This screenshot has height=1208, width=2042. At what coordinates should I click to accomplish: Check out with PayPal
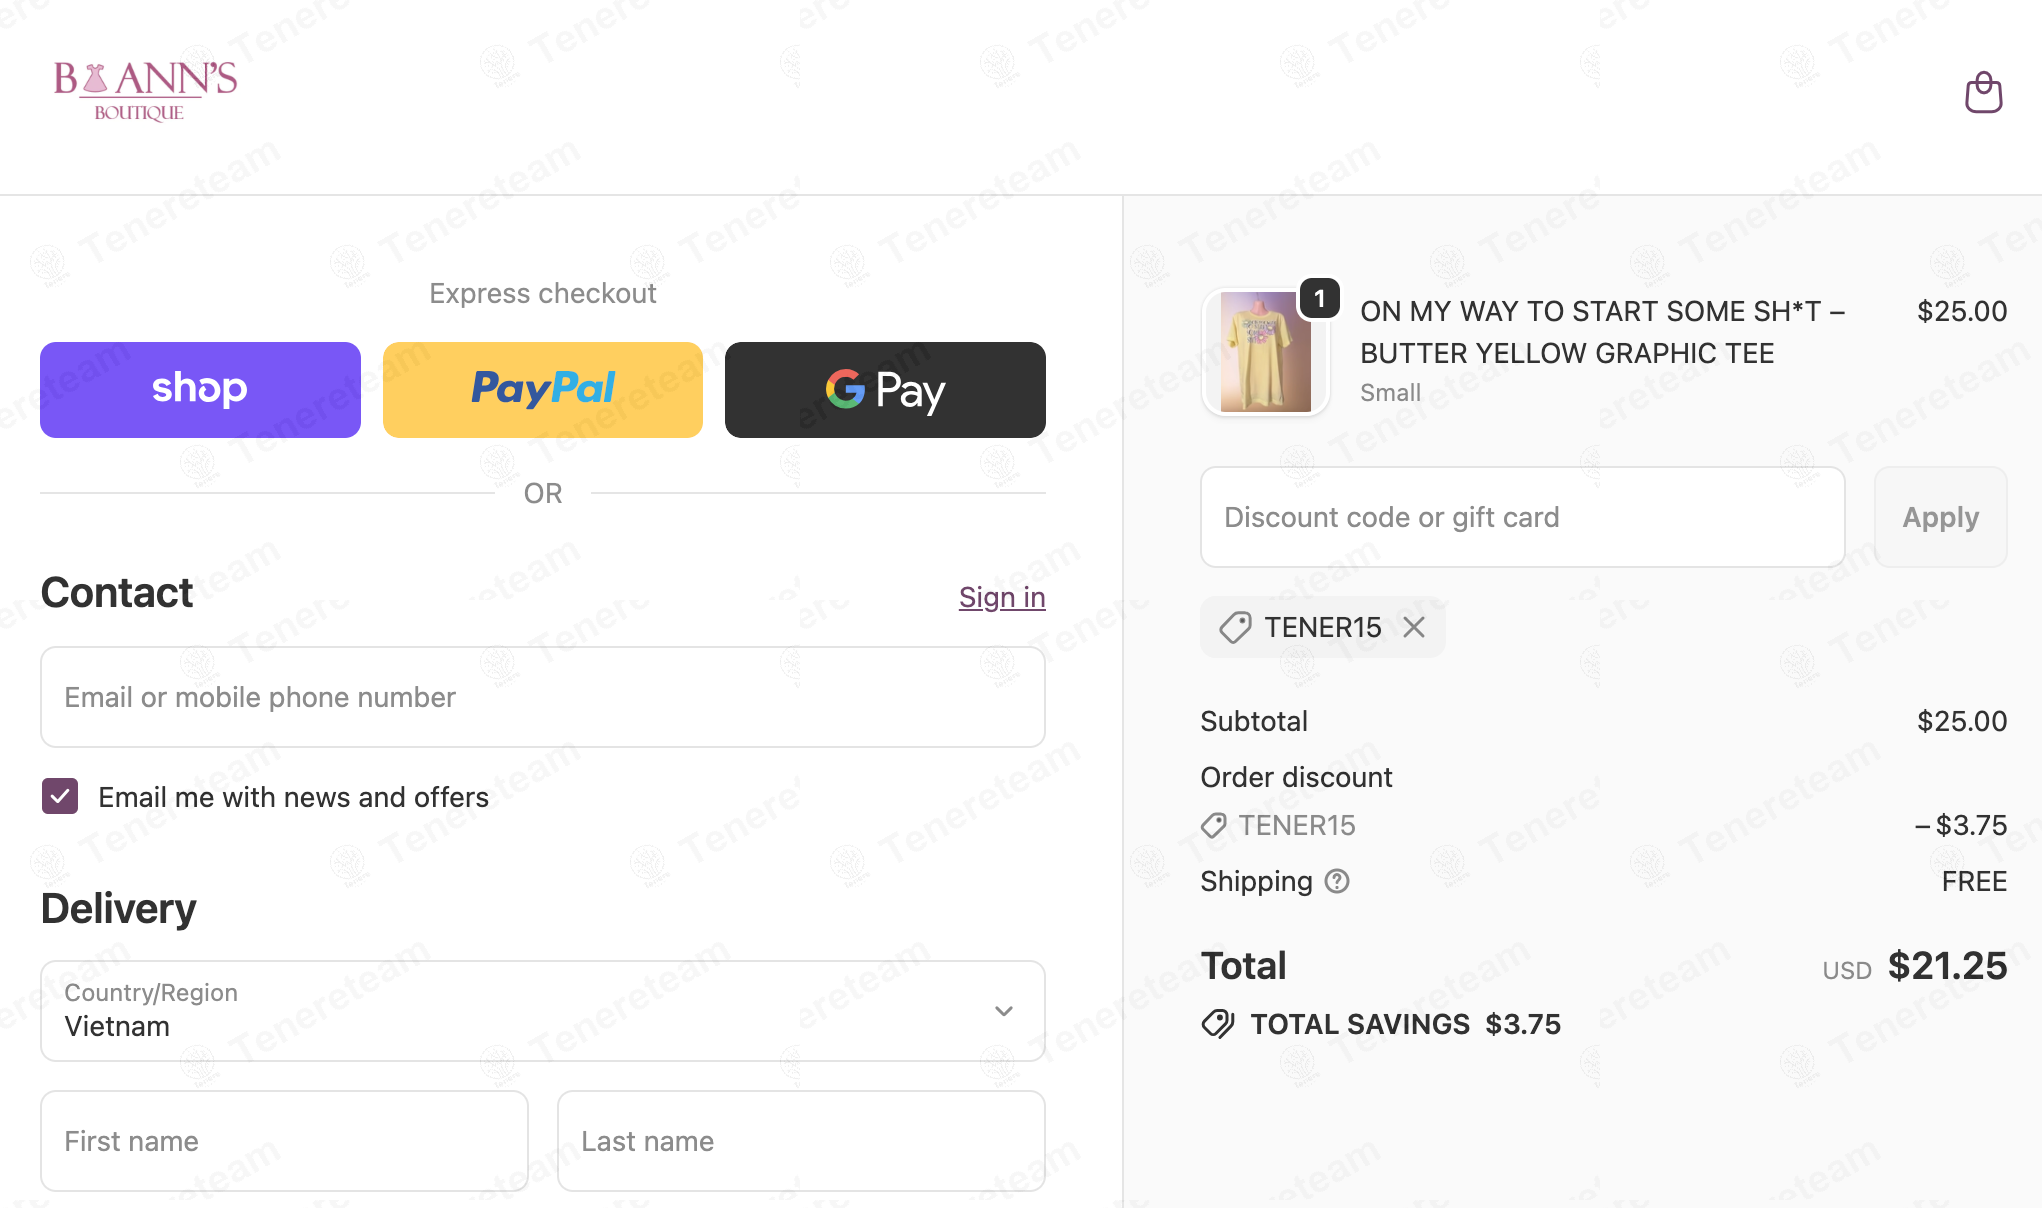click(x=543, y=390)
